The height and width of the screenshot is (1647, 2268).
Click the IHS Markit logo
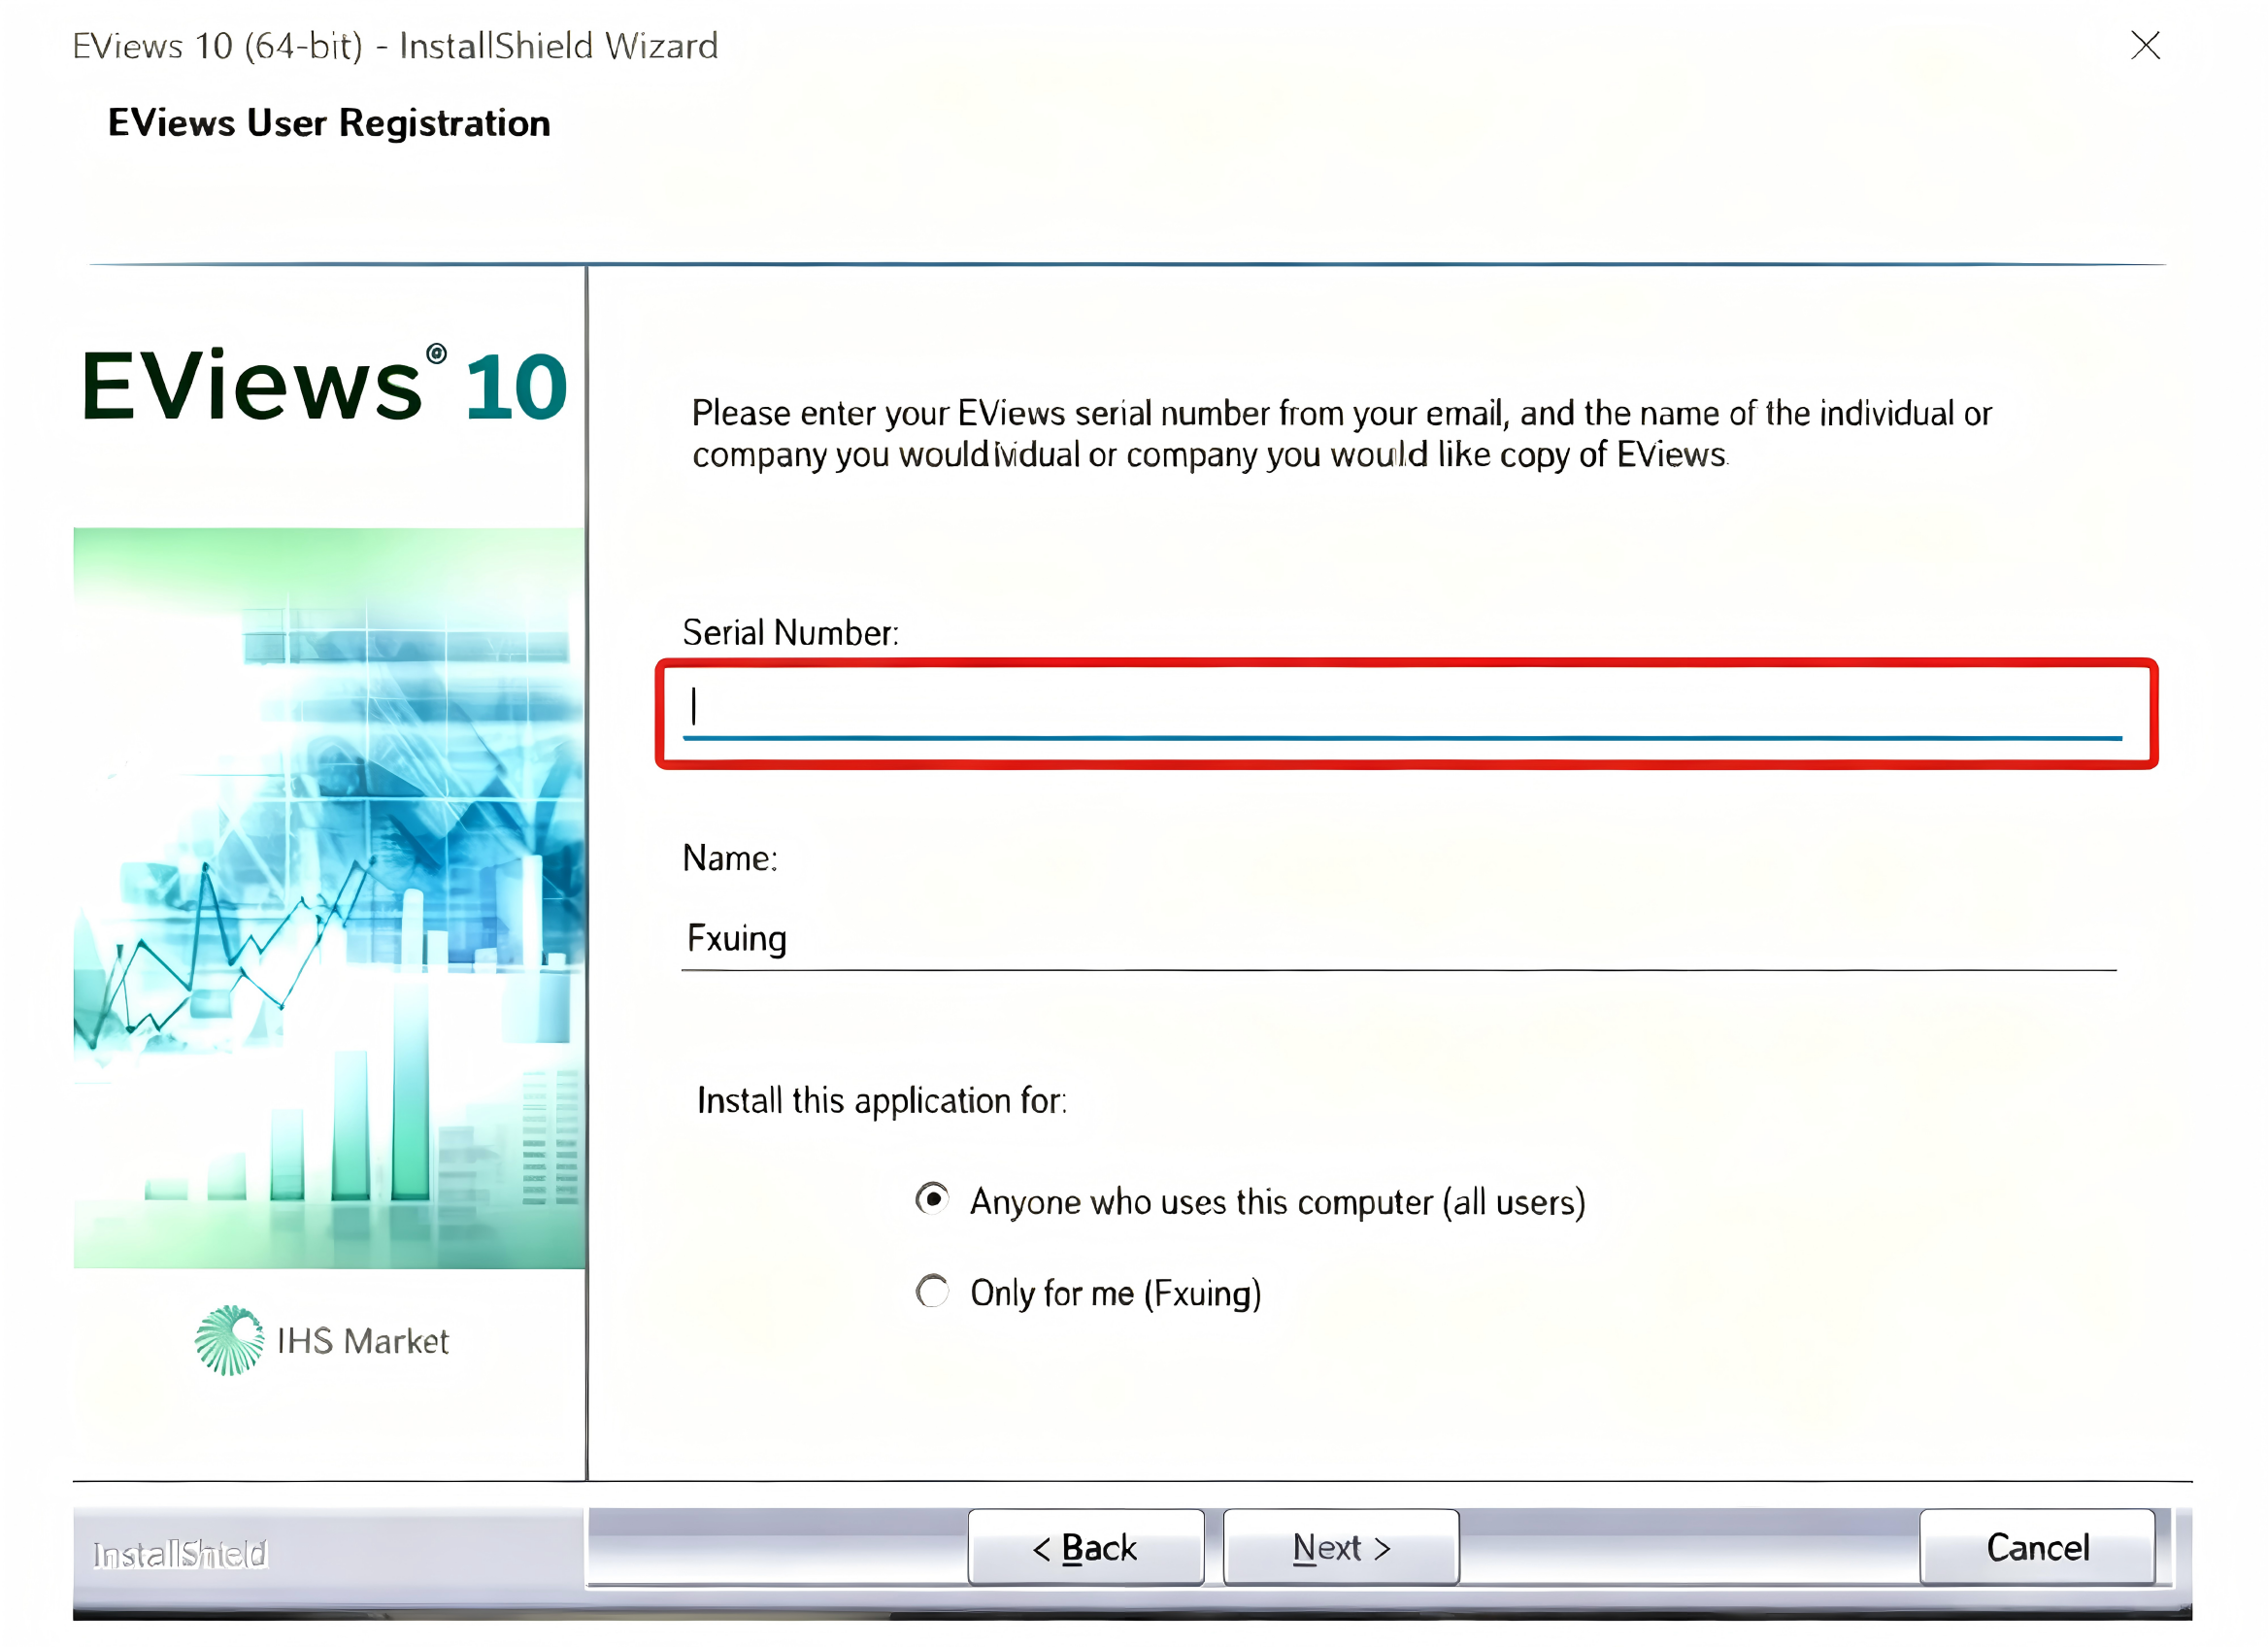322,1341
